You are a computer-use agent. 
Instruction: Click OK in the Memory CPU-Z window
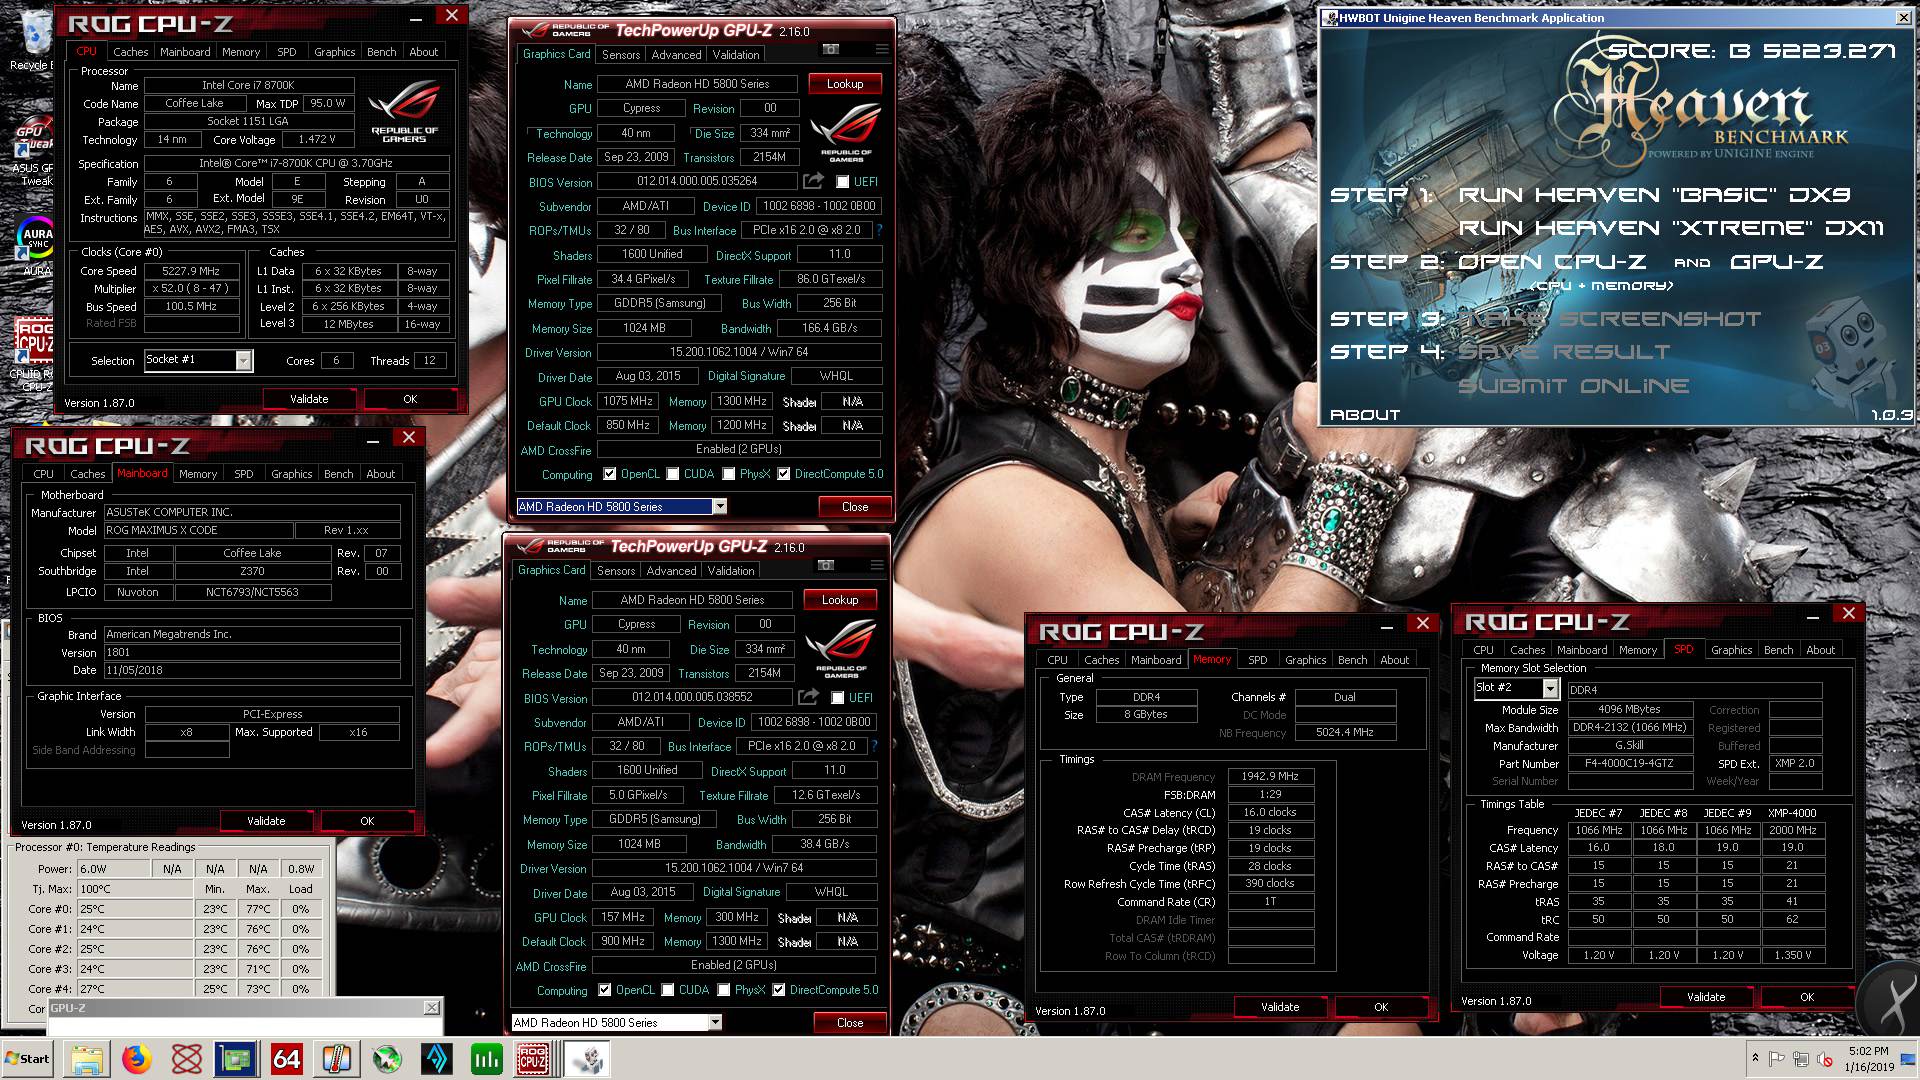tap(1381, 1007)
